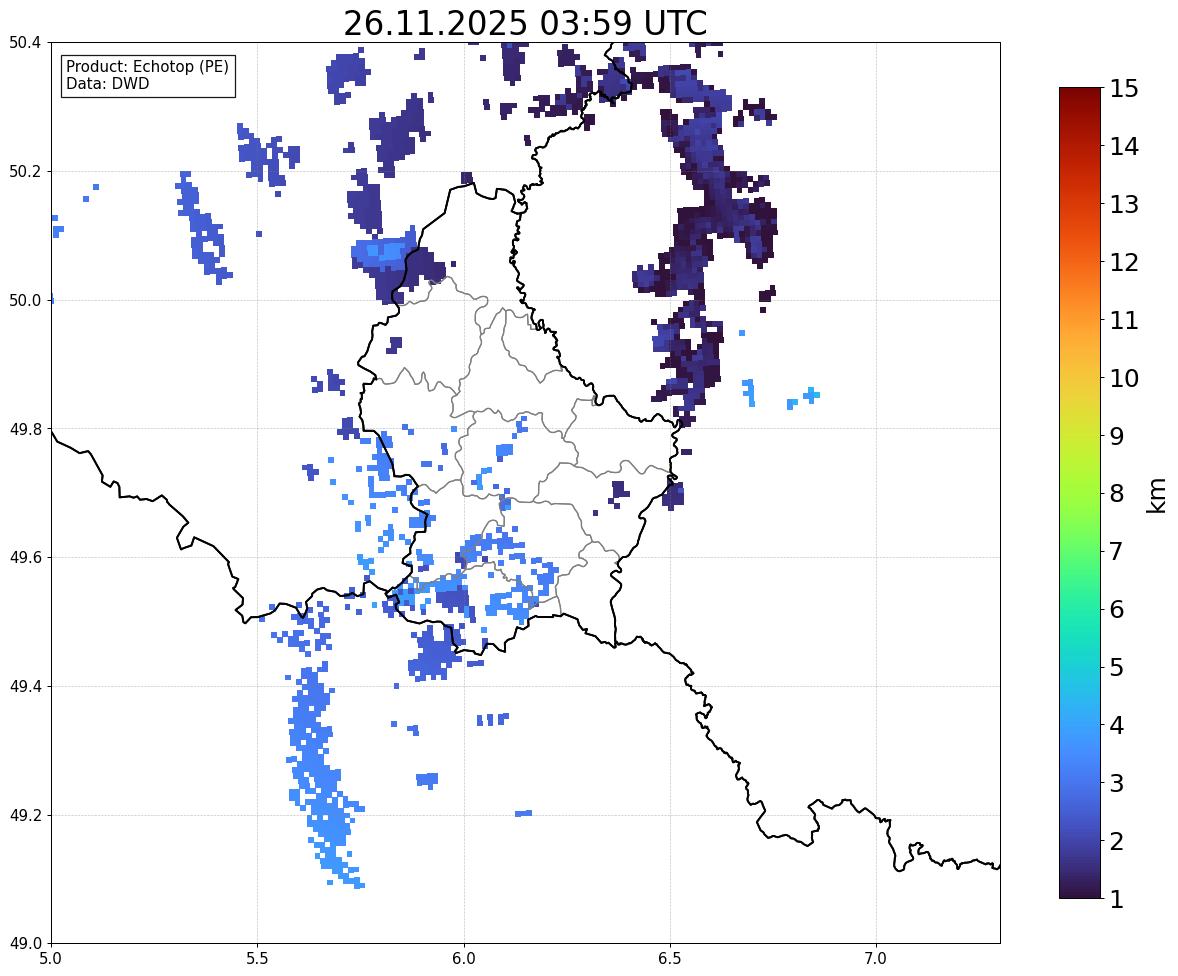Click the colorbar label 7
This screenshot has width=1178, height=976.
[1116, 551]
